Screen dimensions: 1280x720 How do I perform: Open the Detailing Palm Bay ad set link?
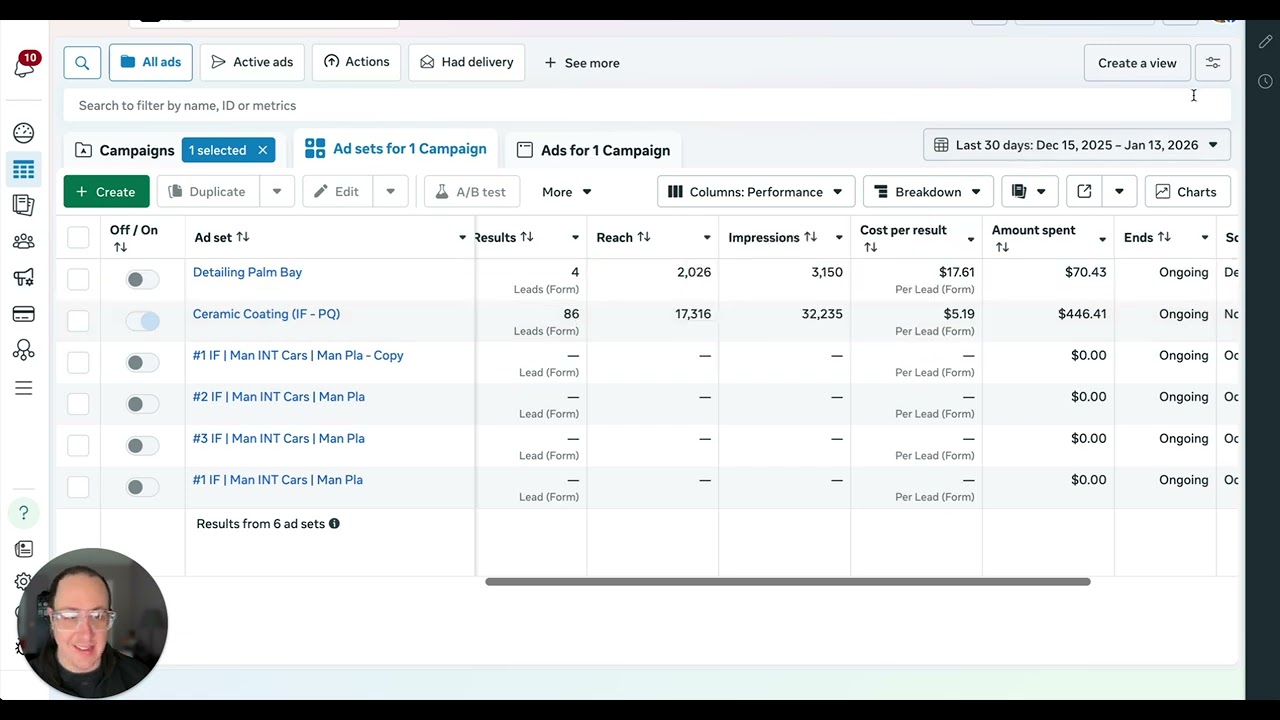tap(247, 272)
